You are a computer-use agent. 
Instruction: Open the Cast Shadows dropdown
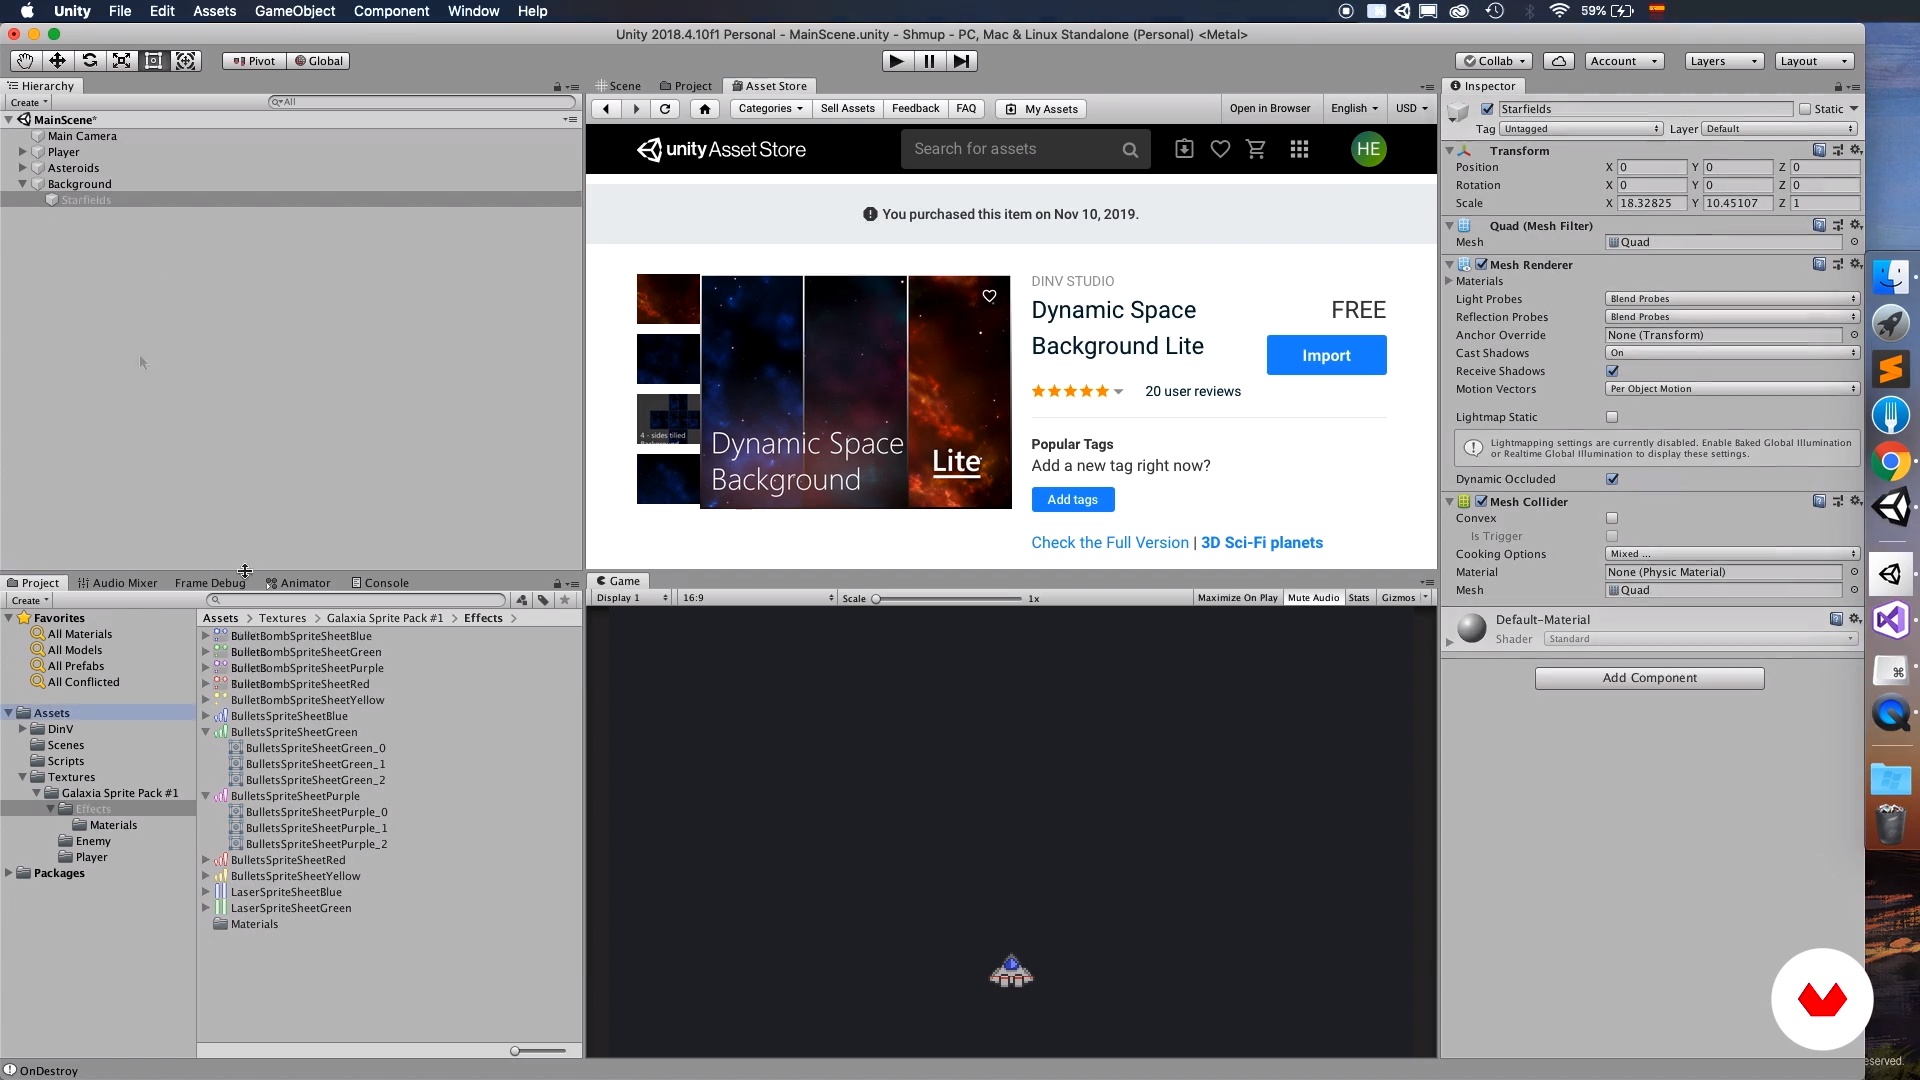[1732, 353]
